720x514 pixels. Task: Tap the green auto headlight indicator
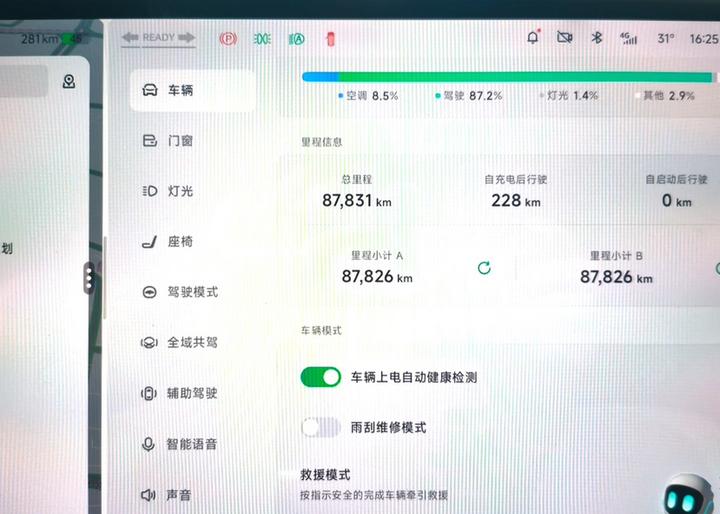click(297, 40)
